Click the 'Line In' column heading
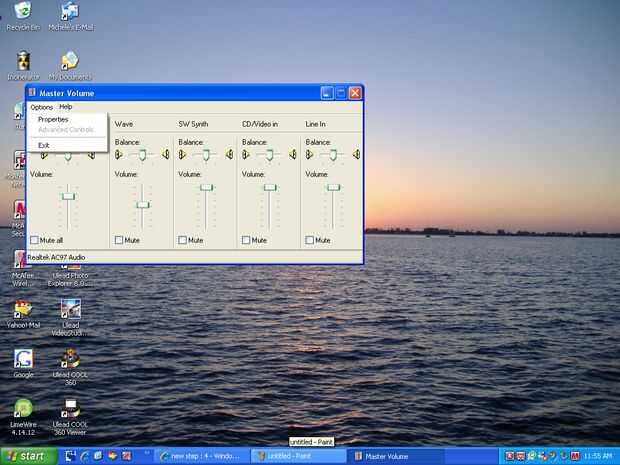Image resolution: width=620 pixels, height=465 pixels. [x=316, y=124]
